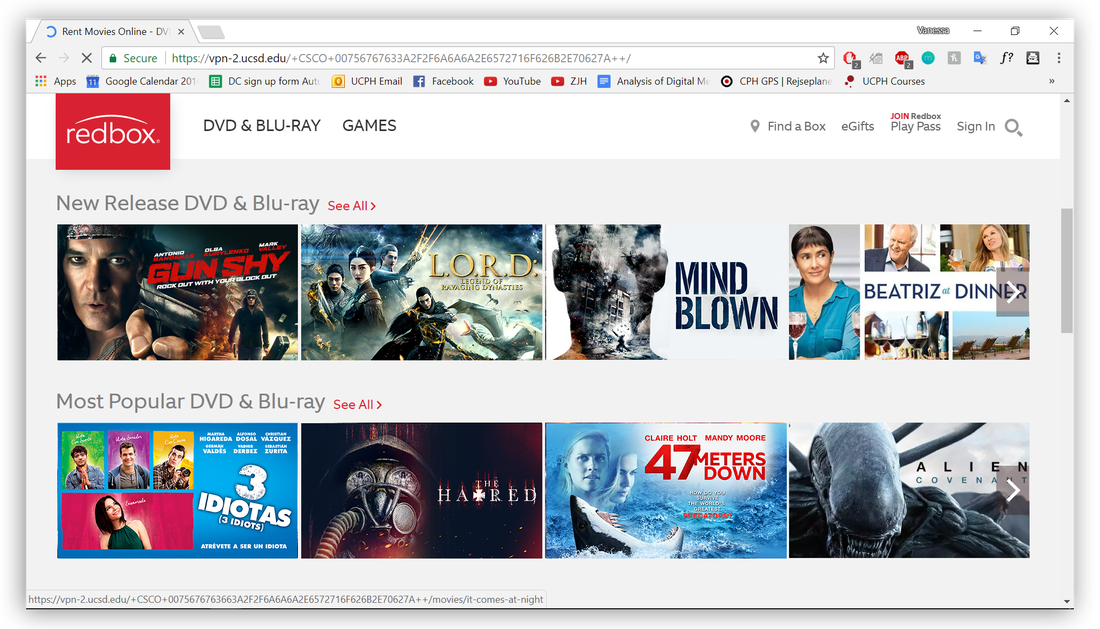Open the CPH GPS Rejseplanen bookmark
Image resolution: width=1100 pixels, height=629 pixels.
(x=777, y=81)
